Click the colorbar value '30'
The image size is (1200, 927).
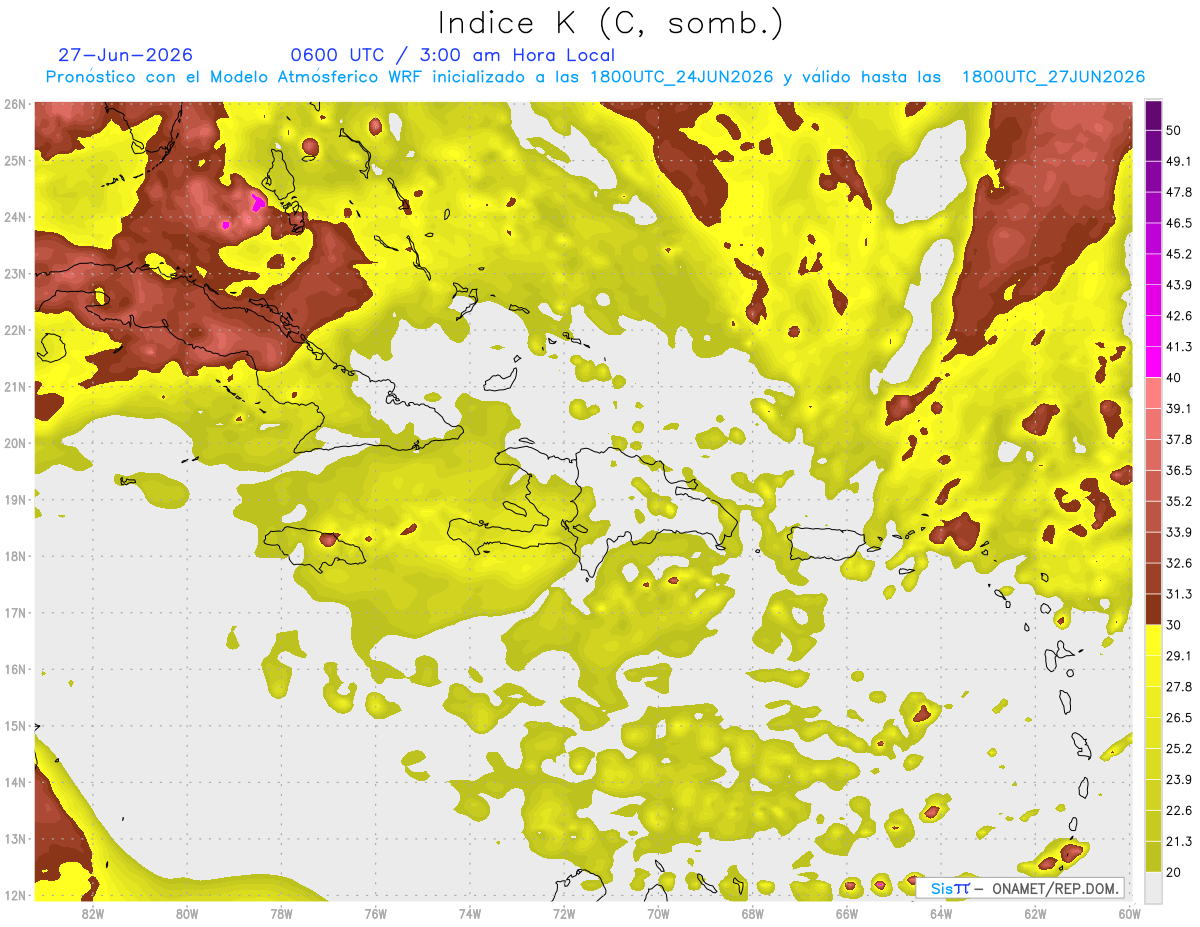point(1174,625)
